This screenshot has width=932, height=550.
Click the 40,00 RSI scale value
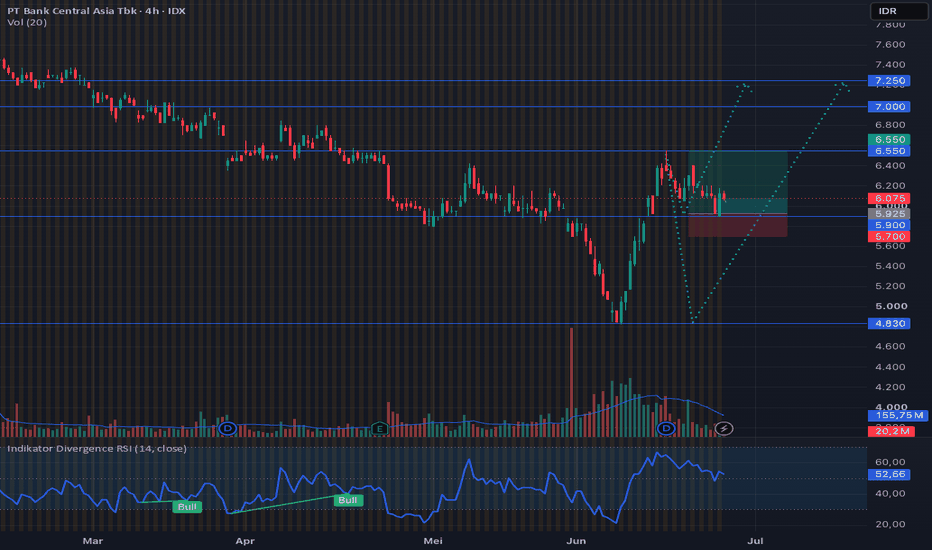tap(890, 494)
